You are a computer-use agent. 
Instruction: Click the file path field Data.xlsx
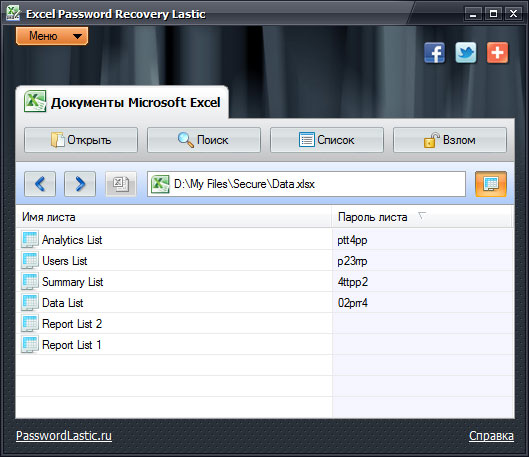click(306, 184)
